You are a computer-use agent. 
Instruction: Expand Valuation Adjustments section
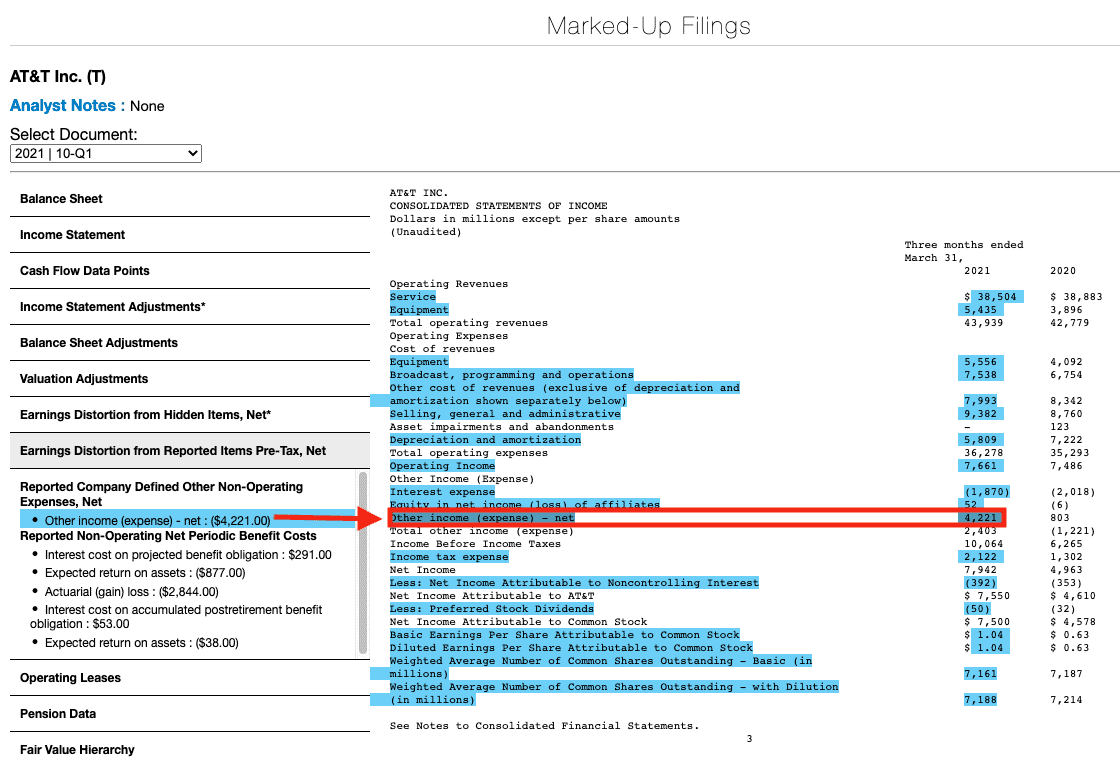[189, 379]
